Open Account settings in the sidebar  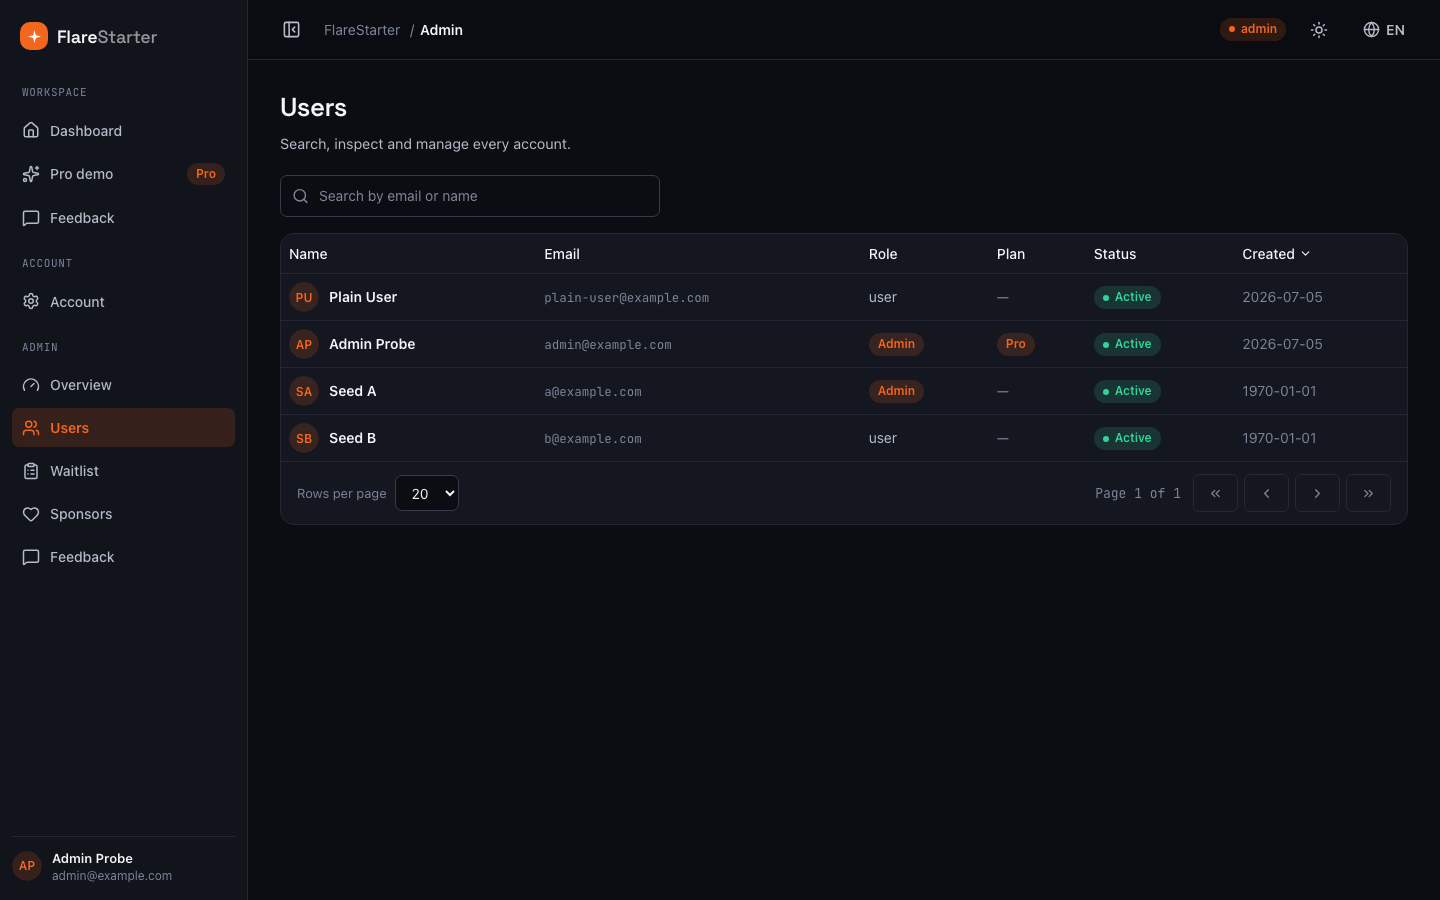pyautogui.click(x=123, y=302)
